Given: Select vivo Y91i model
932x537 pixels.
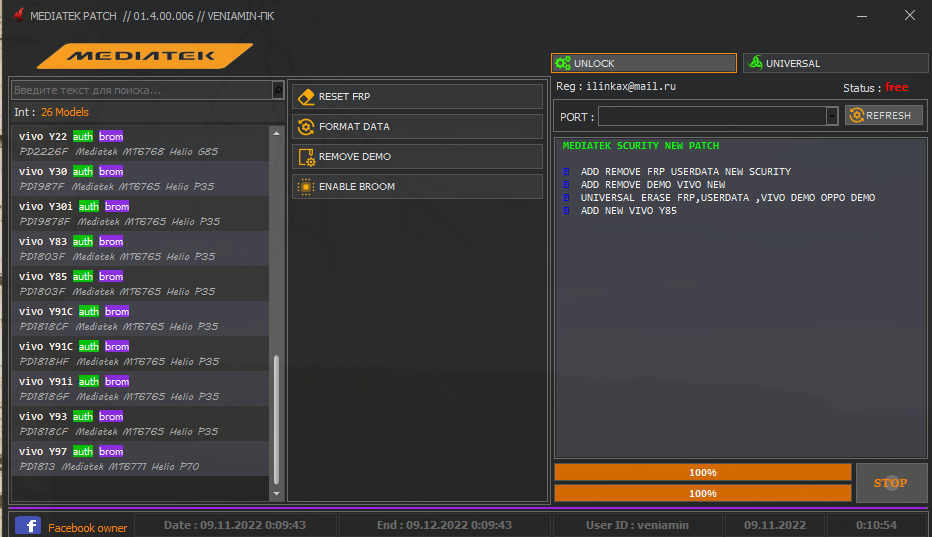Looking at the screenshot, I should [x=140, y=389].
